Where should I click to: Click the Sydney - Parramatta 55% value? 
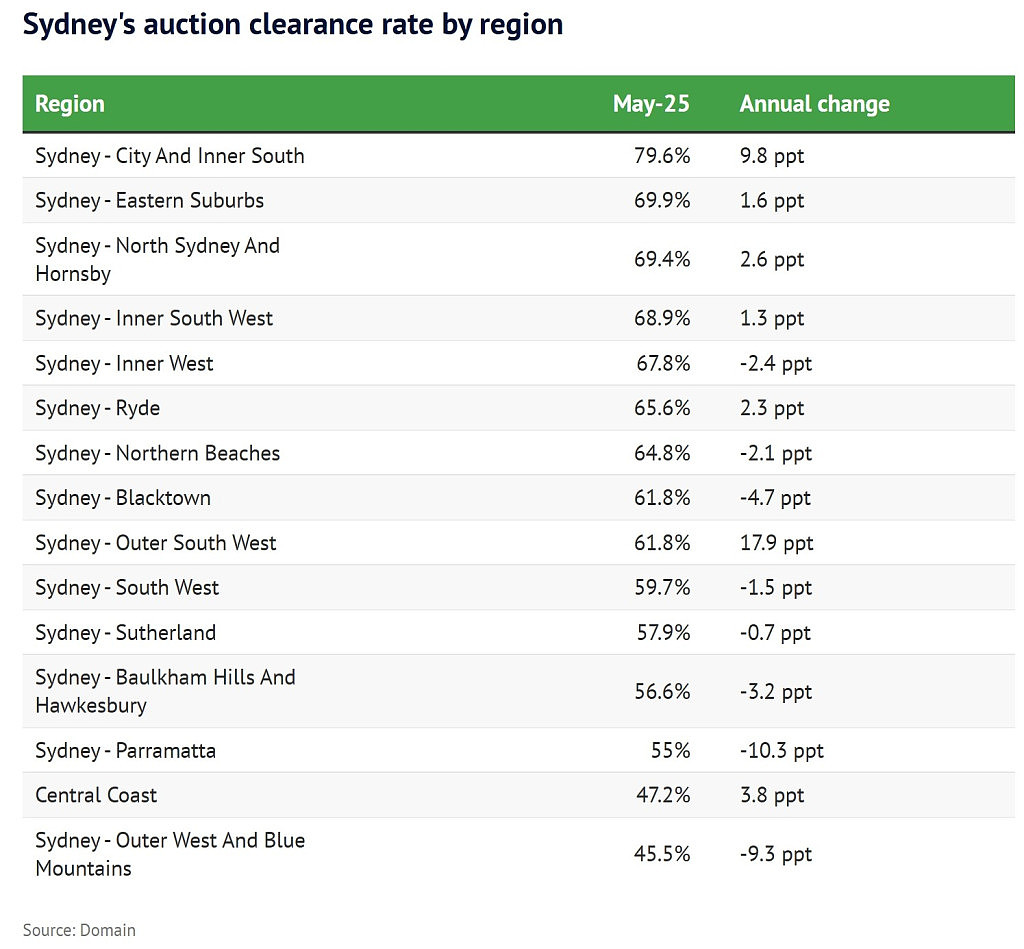(x=670, y=750)
